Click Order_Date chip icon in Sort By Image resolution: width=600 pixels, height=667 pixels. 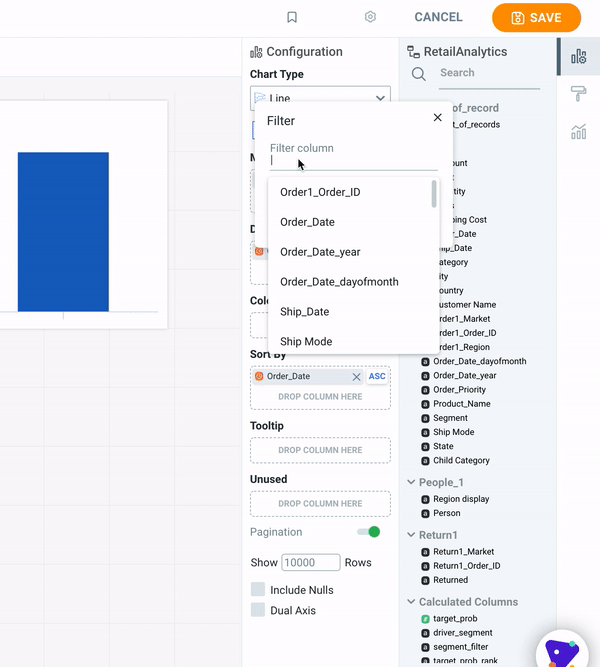point(259,376)
